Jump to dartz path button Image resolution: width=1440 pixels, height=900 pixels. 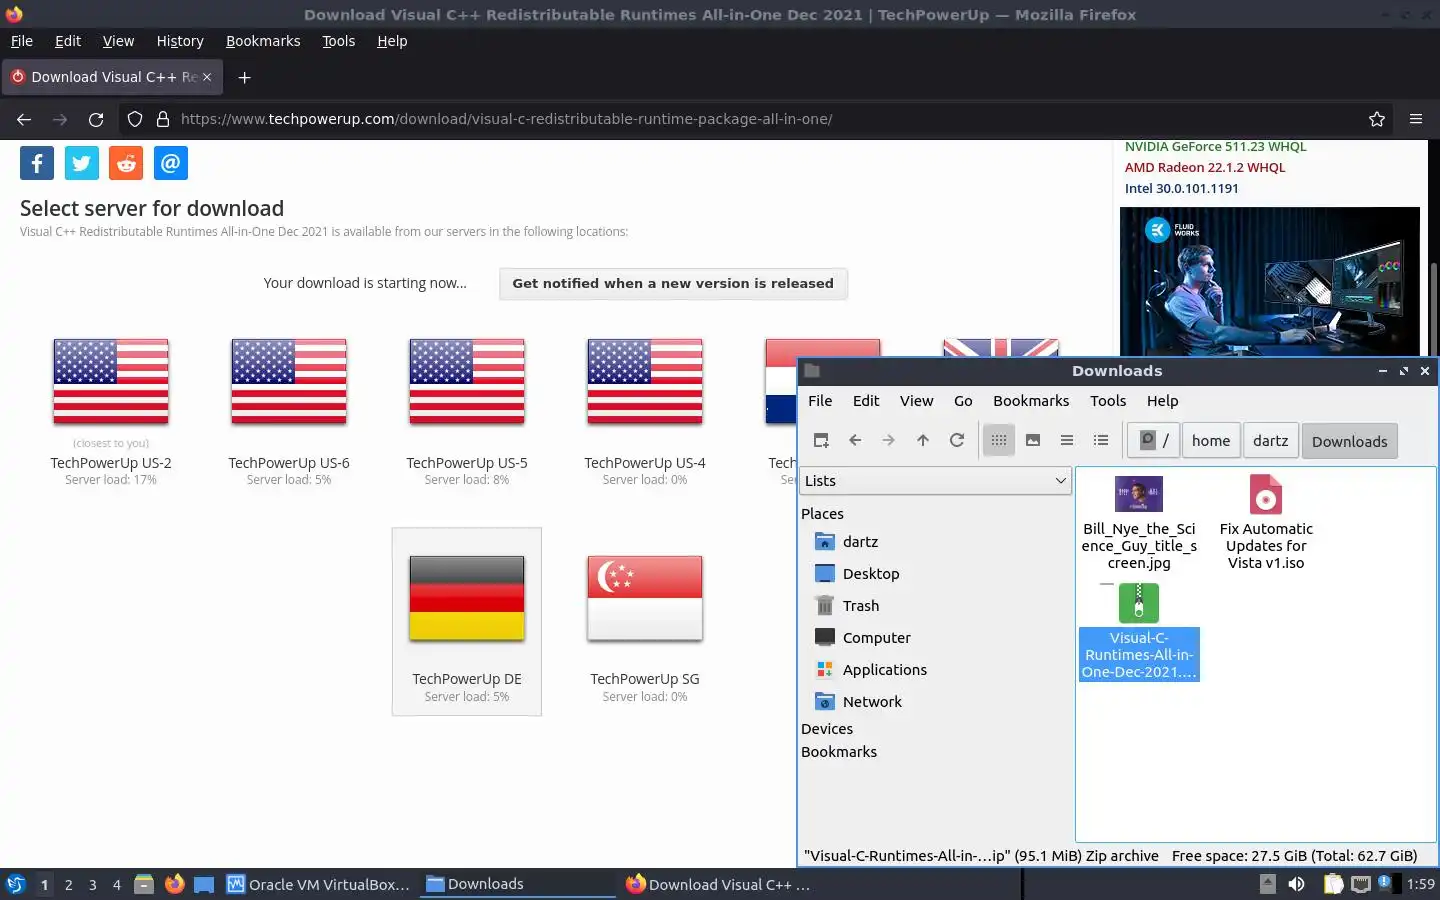coord(1270,440)
